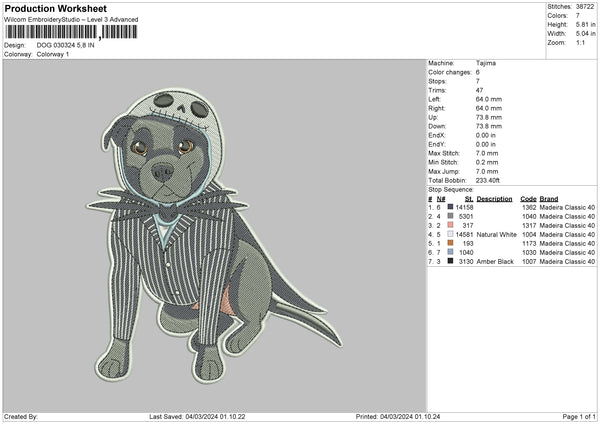Click the gray swatch for code 1040
600x424 pixels.
pos(450,216)
